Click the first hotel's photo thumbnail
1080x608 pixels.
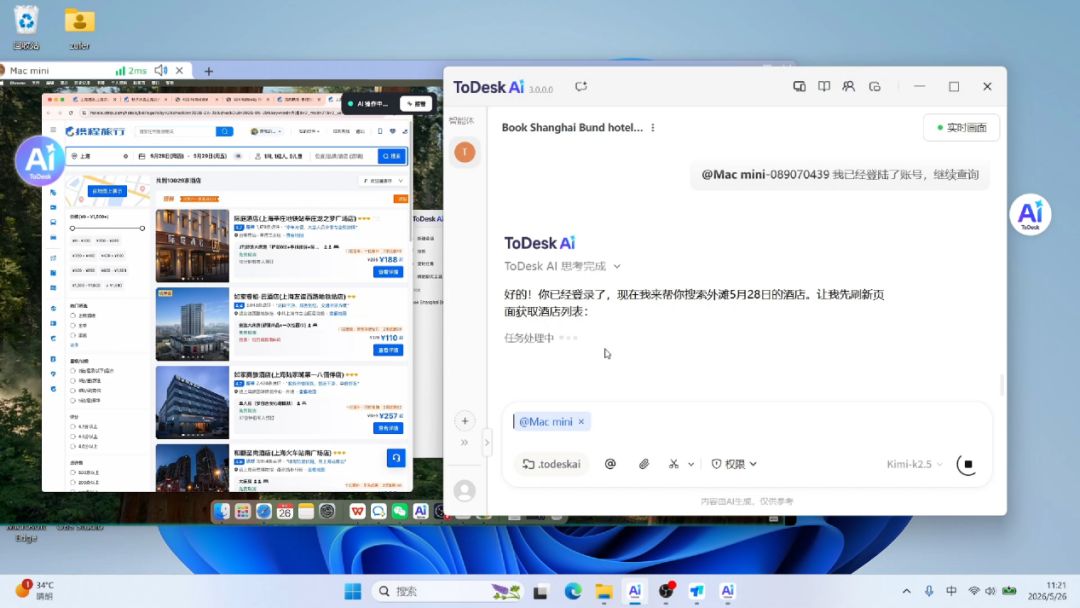[x=192, y=246]
